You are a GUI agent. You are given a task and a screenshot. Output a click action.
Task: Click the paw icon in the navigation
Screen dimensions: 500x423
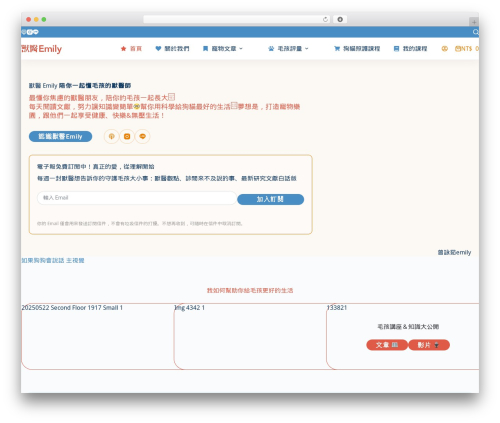(x=271, y=49)
